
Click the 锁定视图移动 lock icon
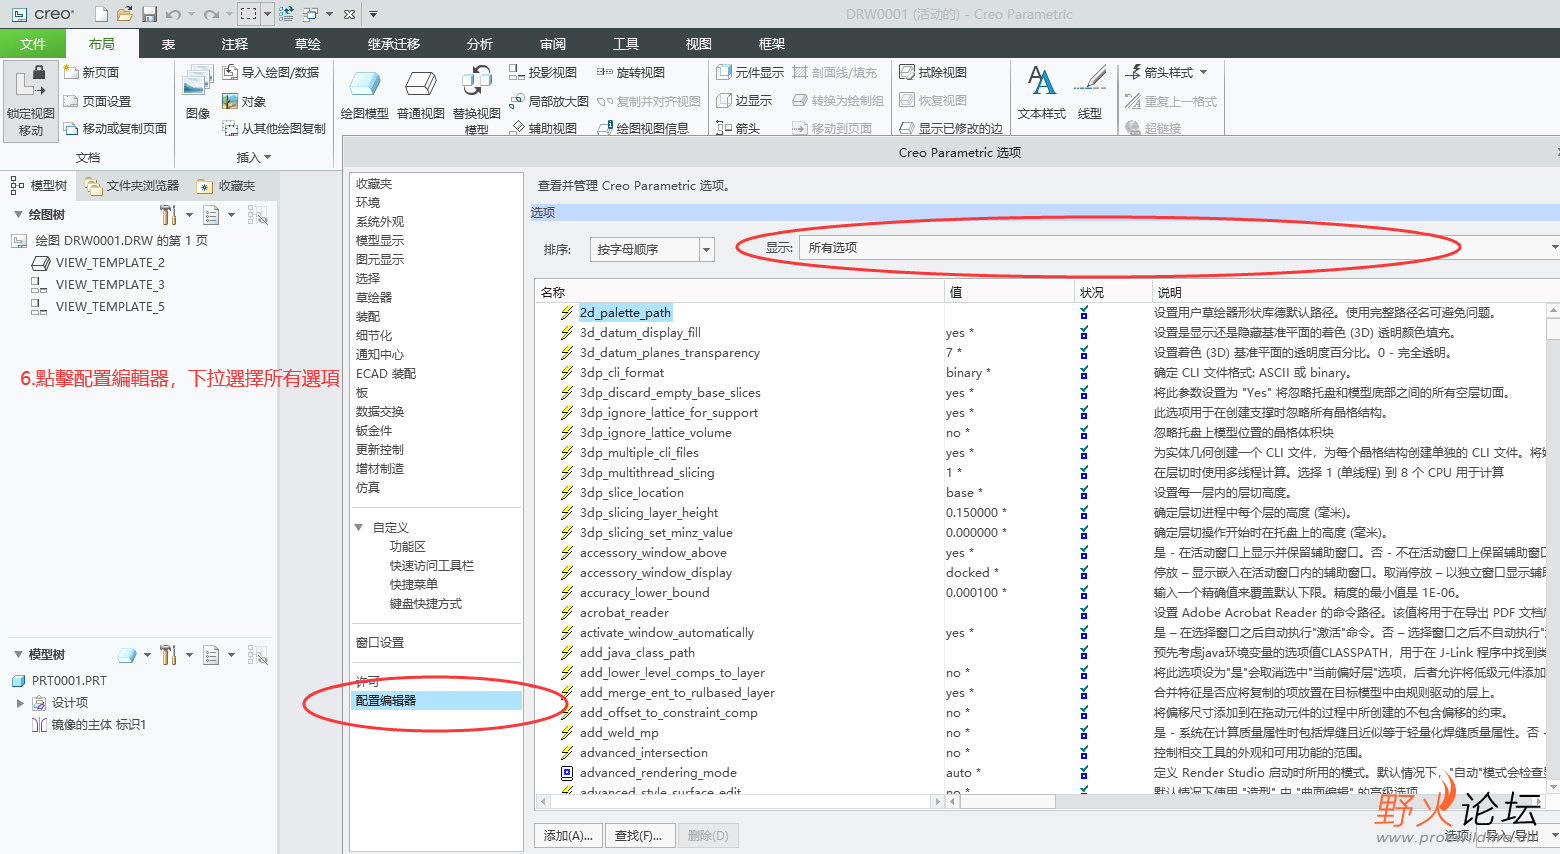31,83
